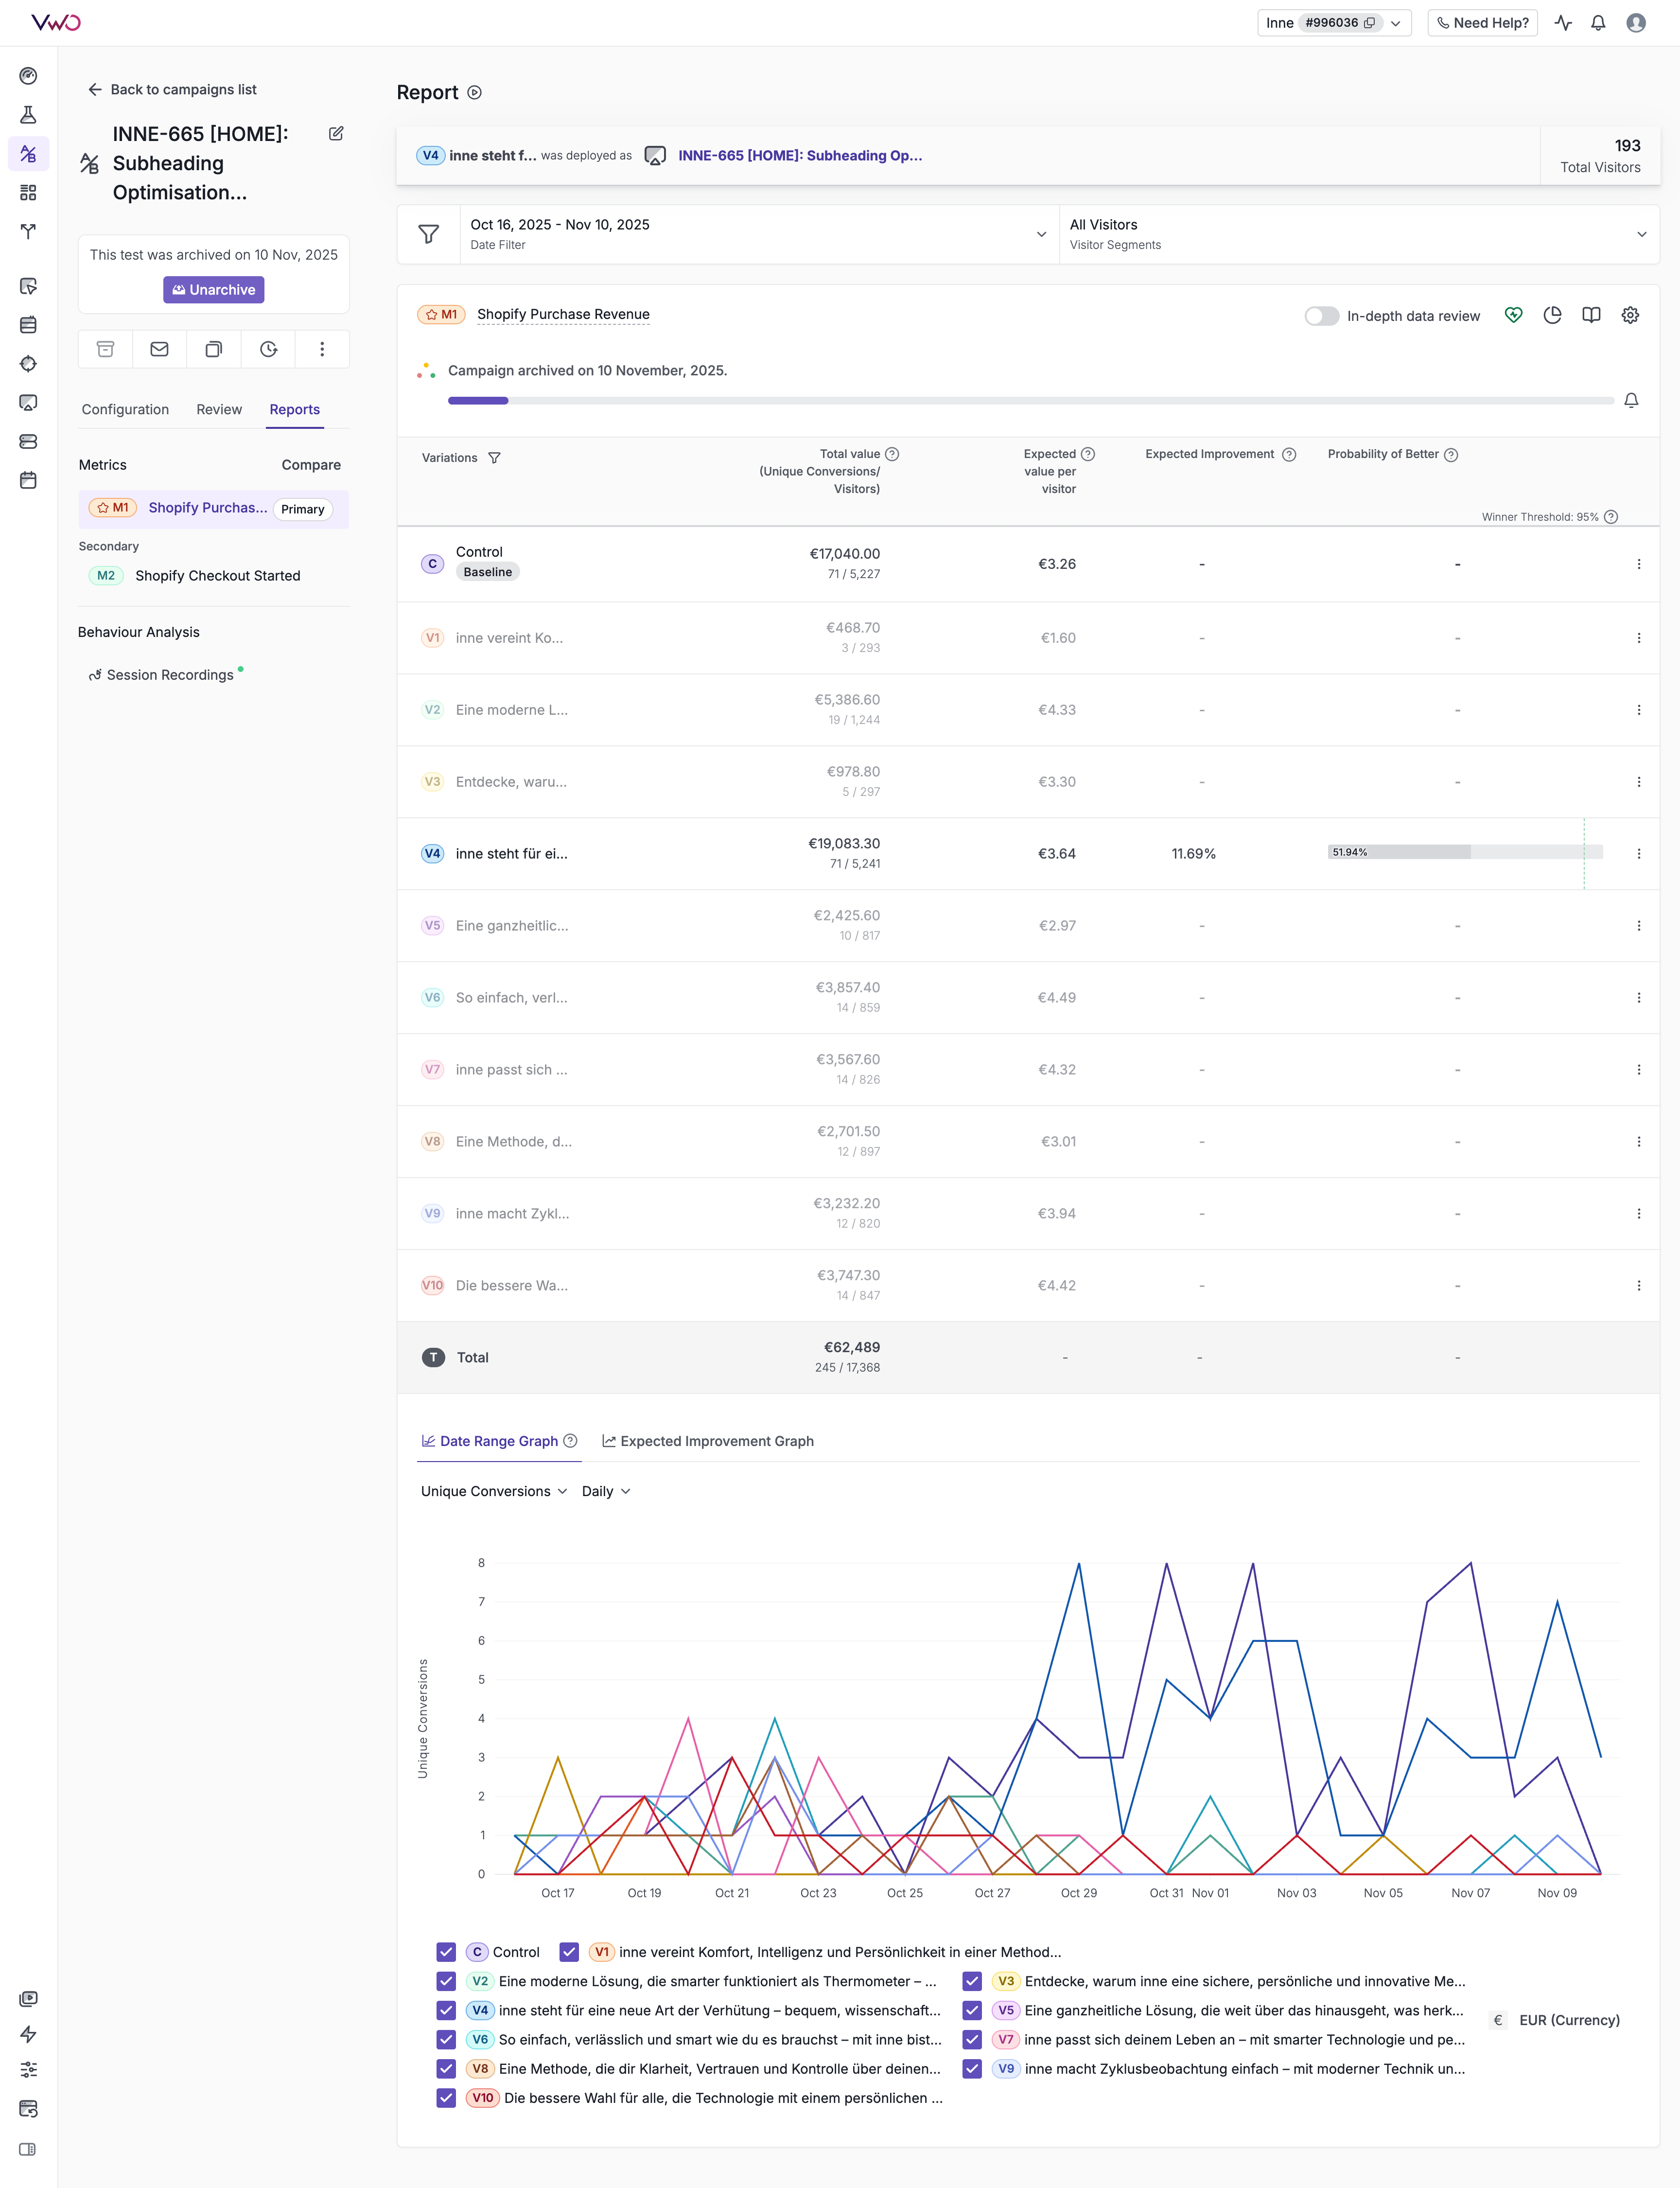
Task: Click the bell icon beside campaign progress bar
Action: click(x=1631, y=400)
